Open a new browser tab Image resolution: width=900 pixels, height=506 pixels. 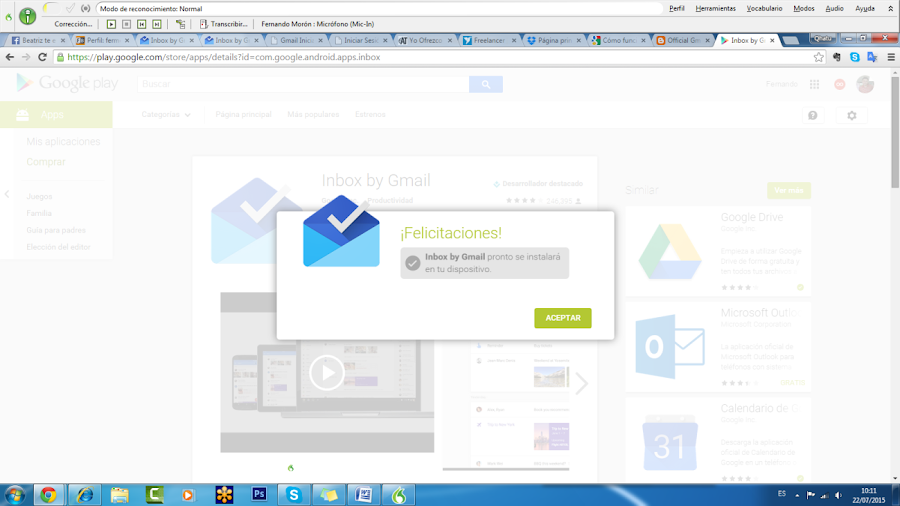tap(790, 40)
